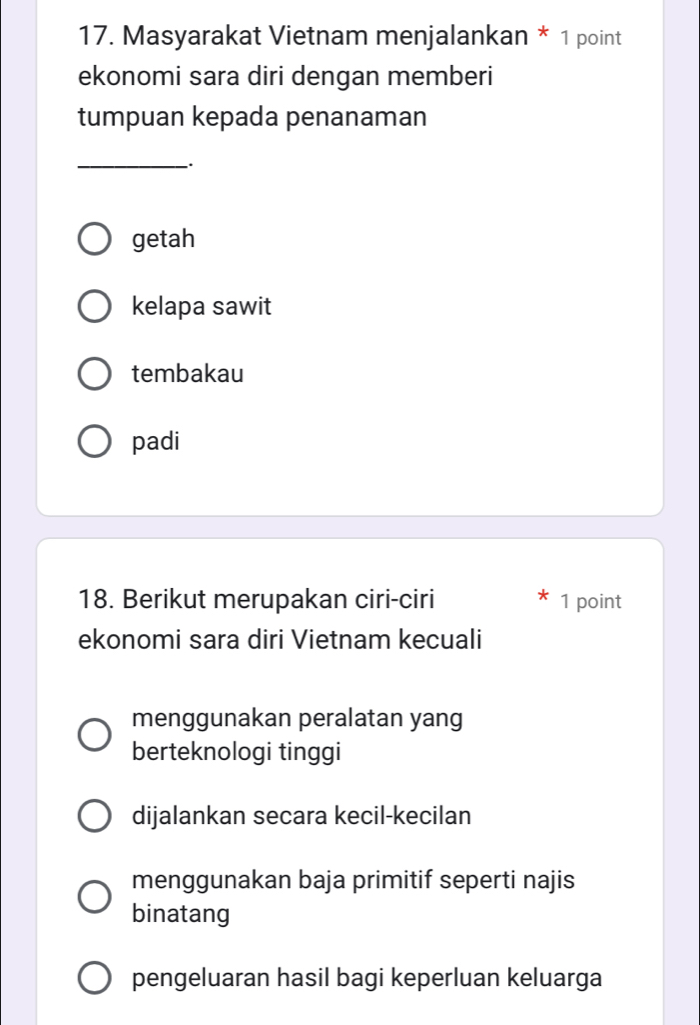The image size is (700, 1025).
Task: Click the "1 point" label on question 17
Action: [x=590, y=39]
